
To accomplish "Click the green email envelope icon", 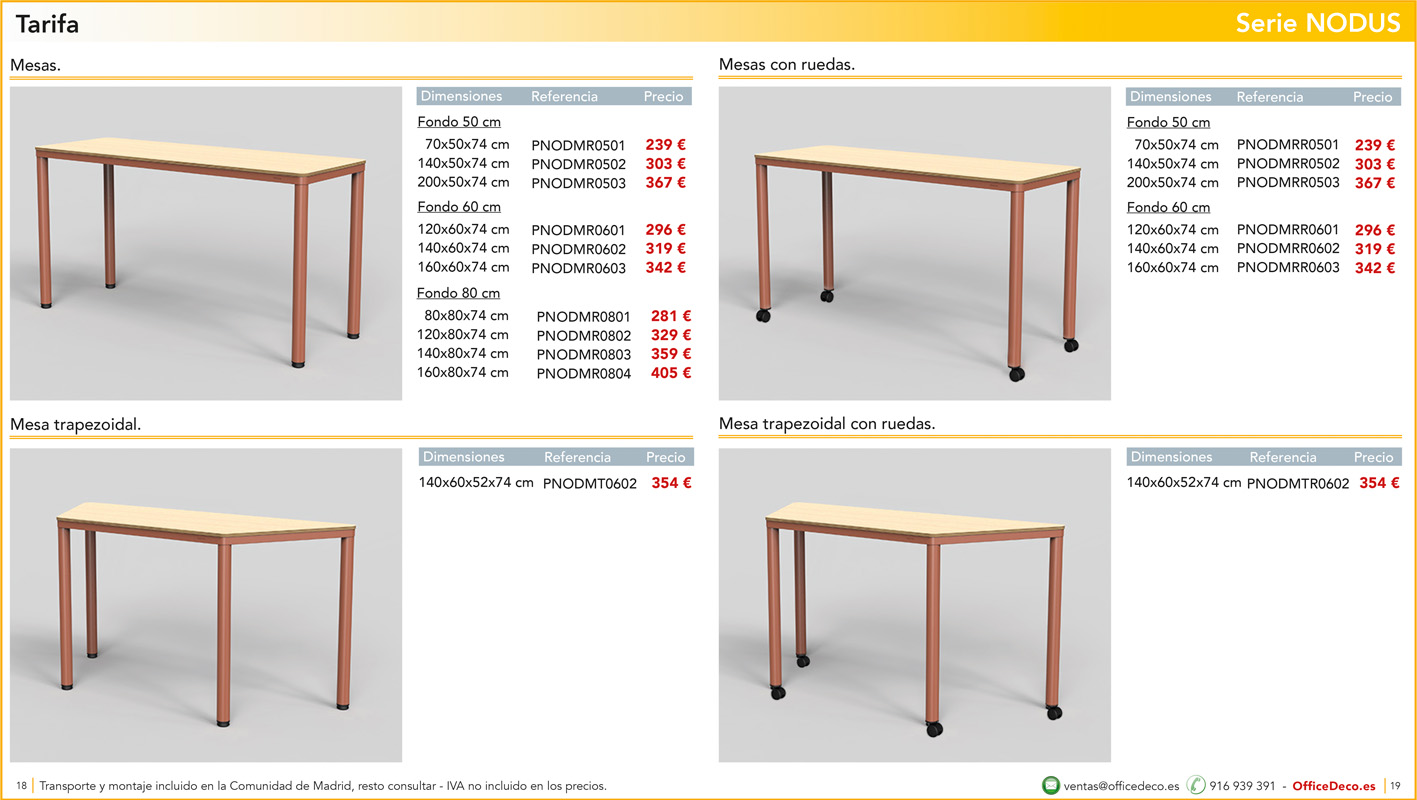I will [x=1050, y=785].
